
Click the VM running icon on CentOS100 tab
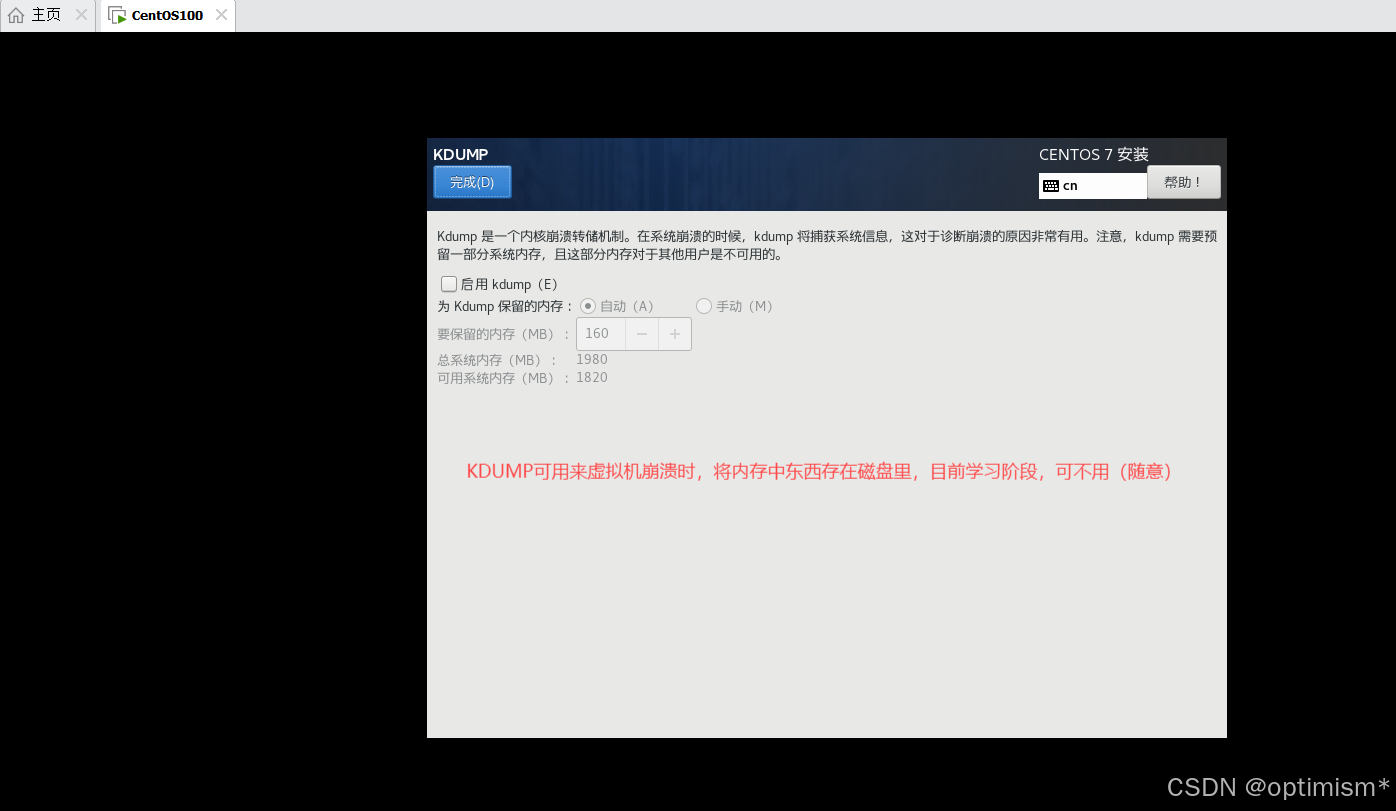[x=118, y=16]
